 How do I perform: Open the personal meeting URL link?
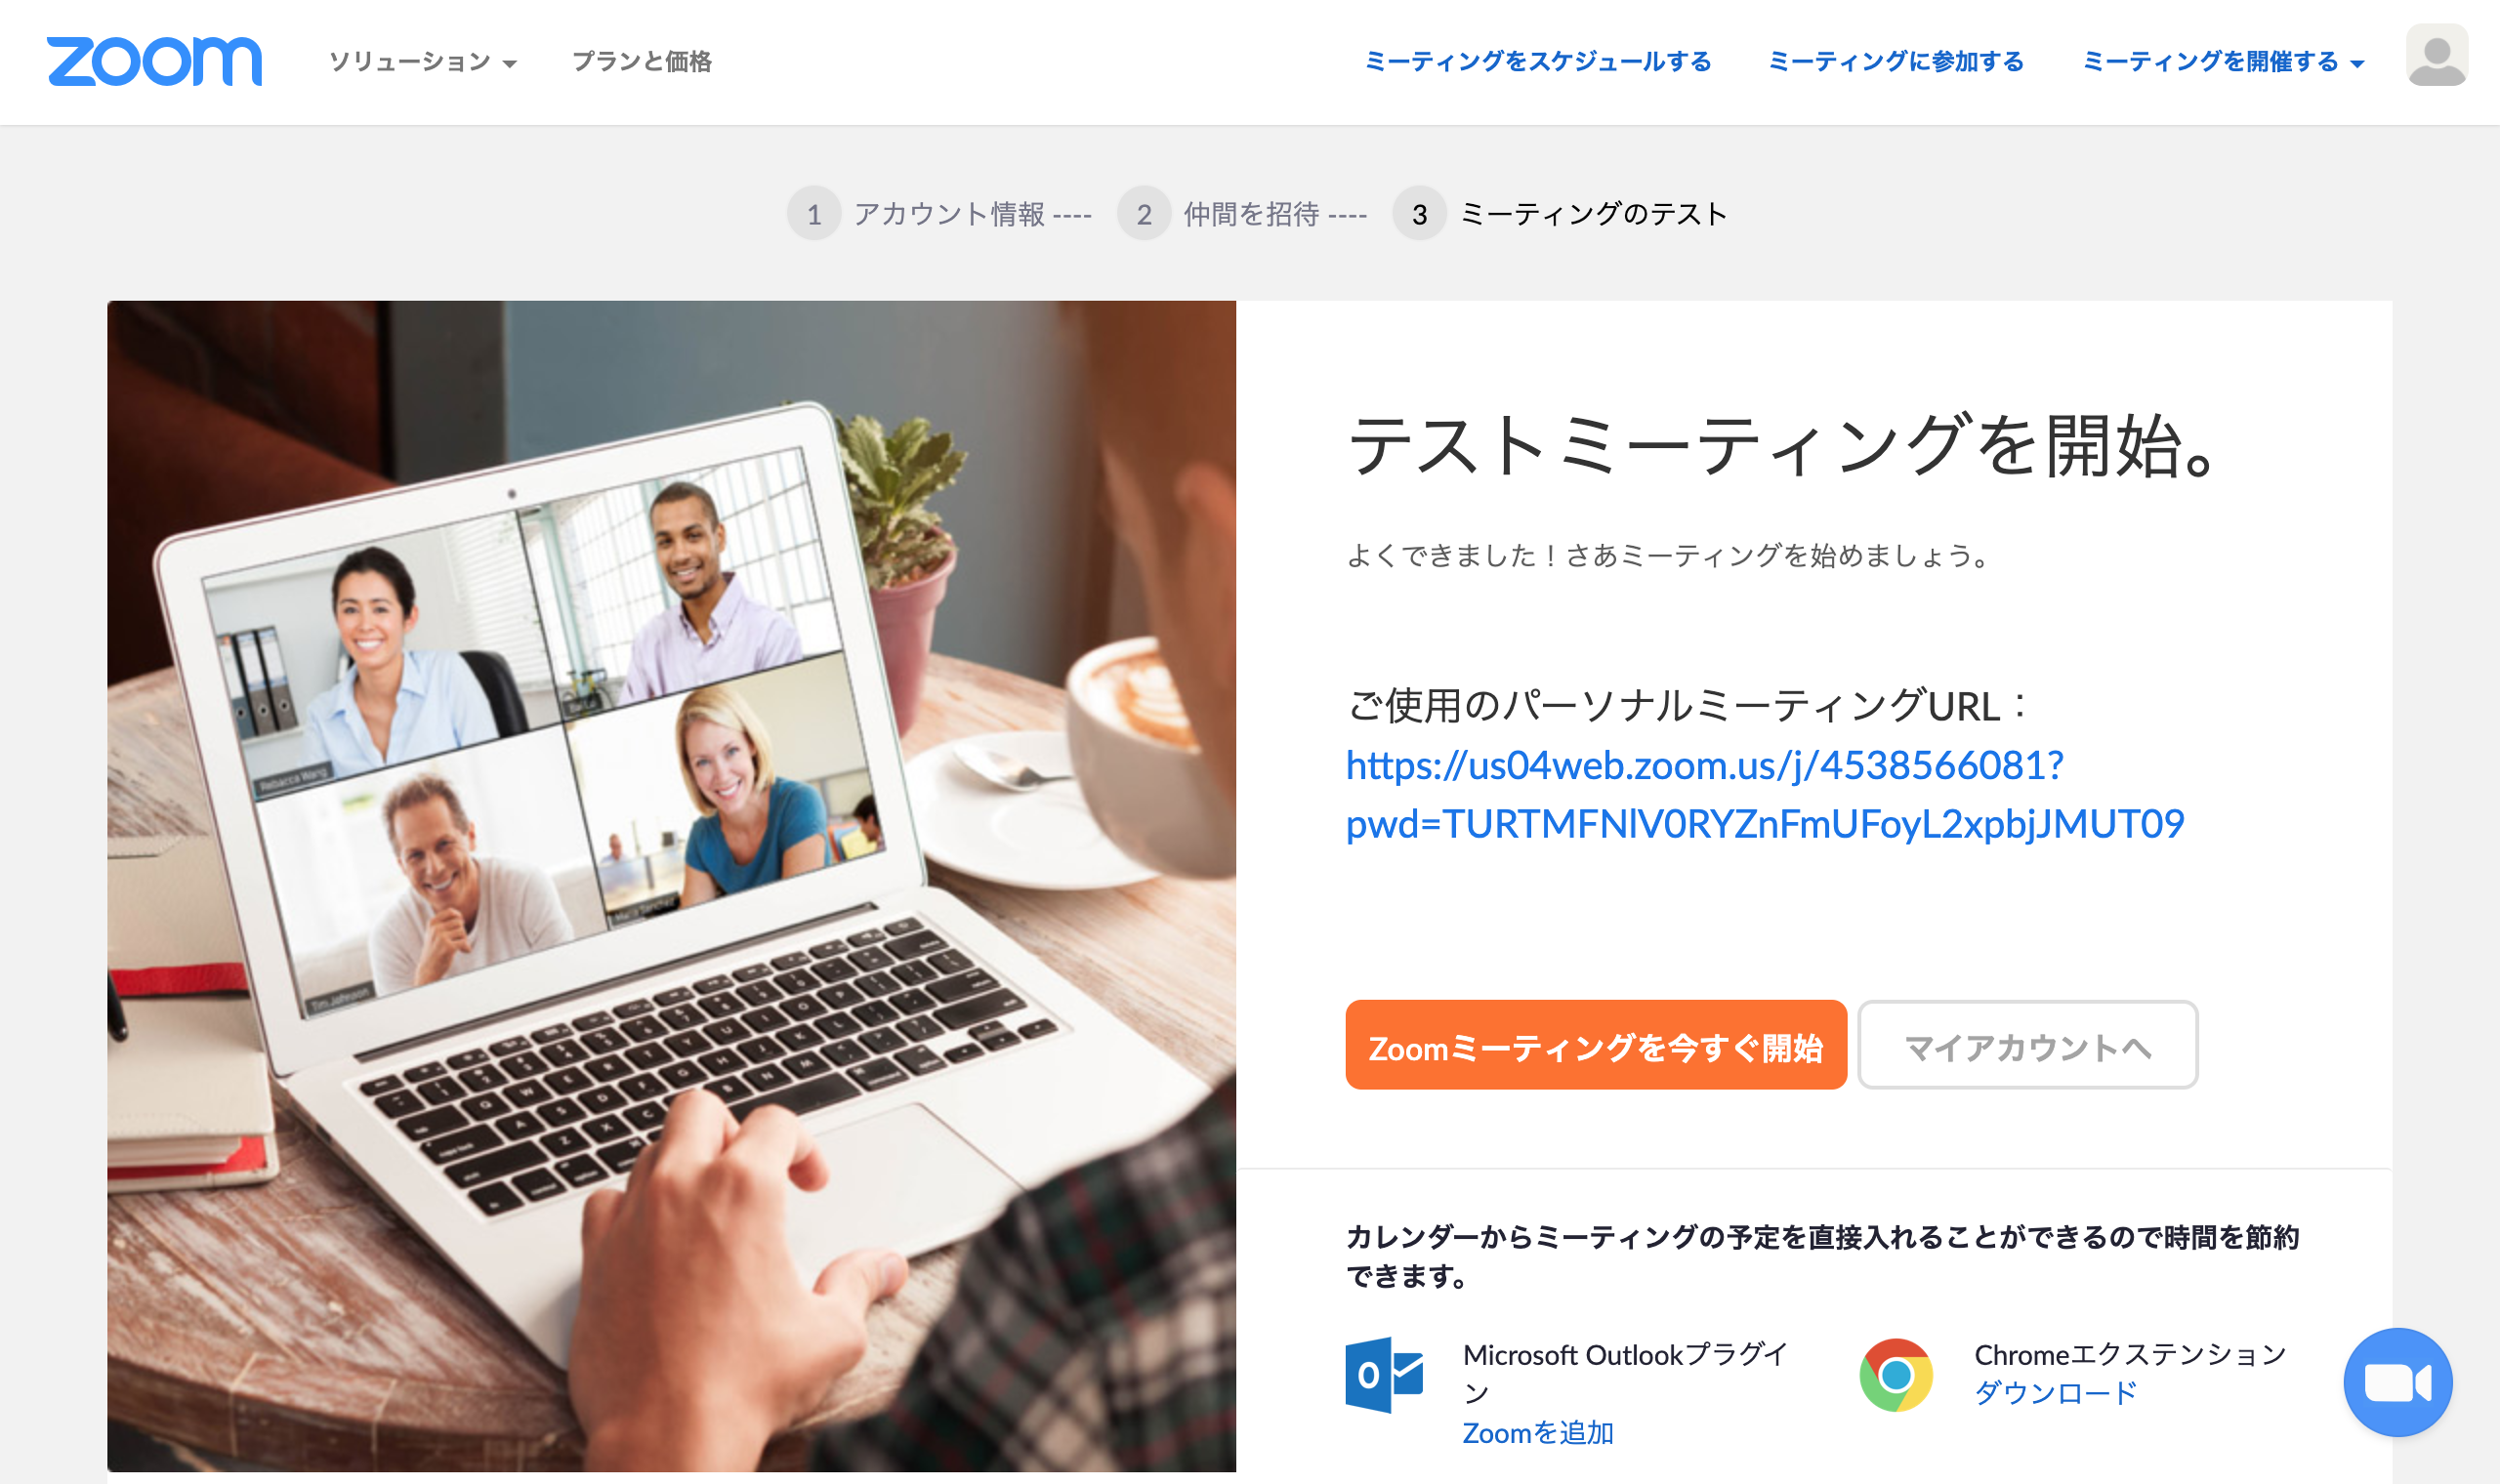[x=1764, y=795]
